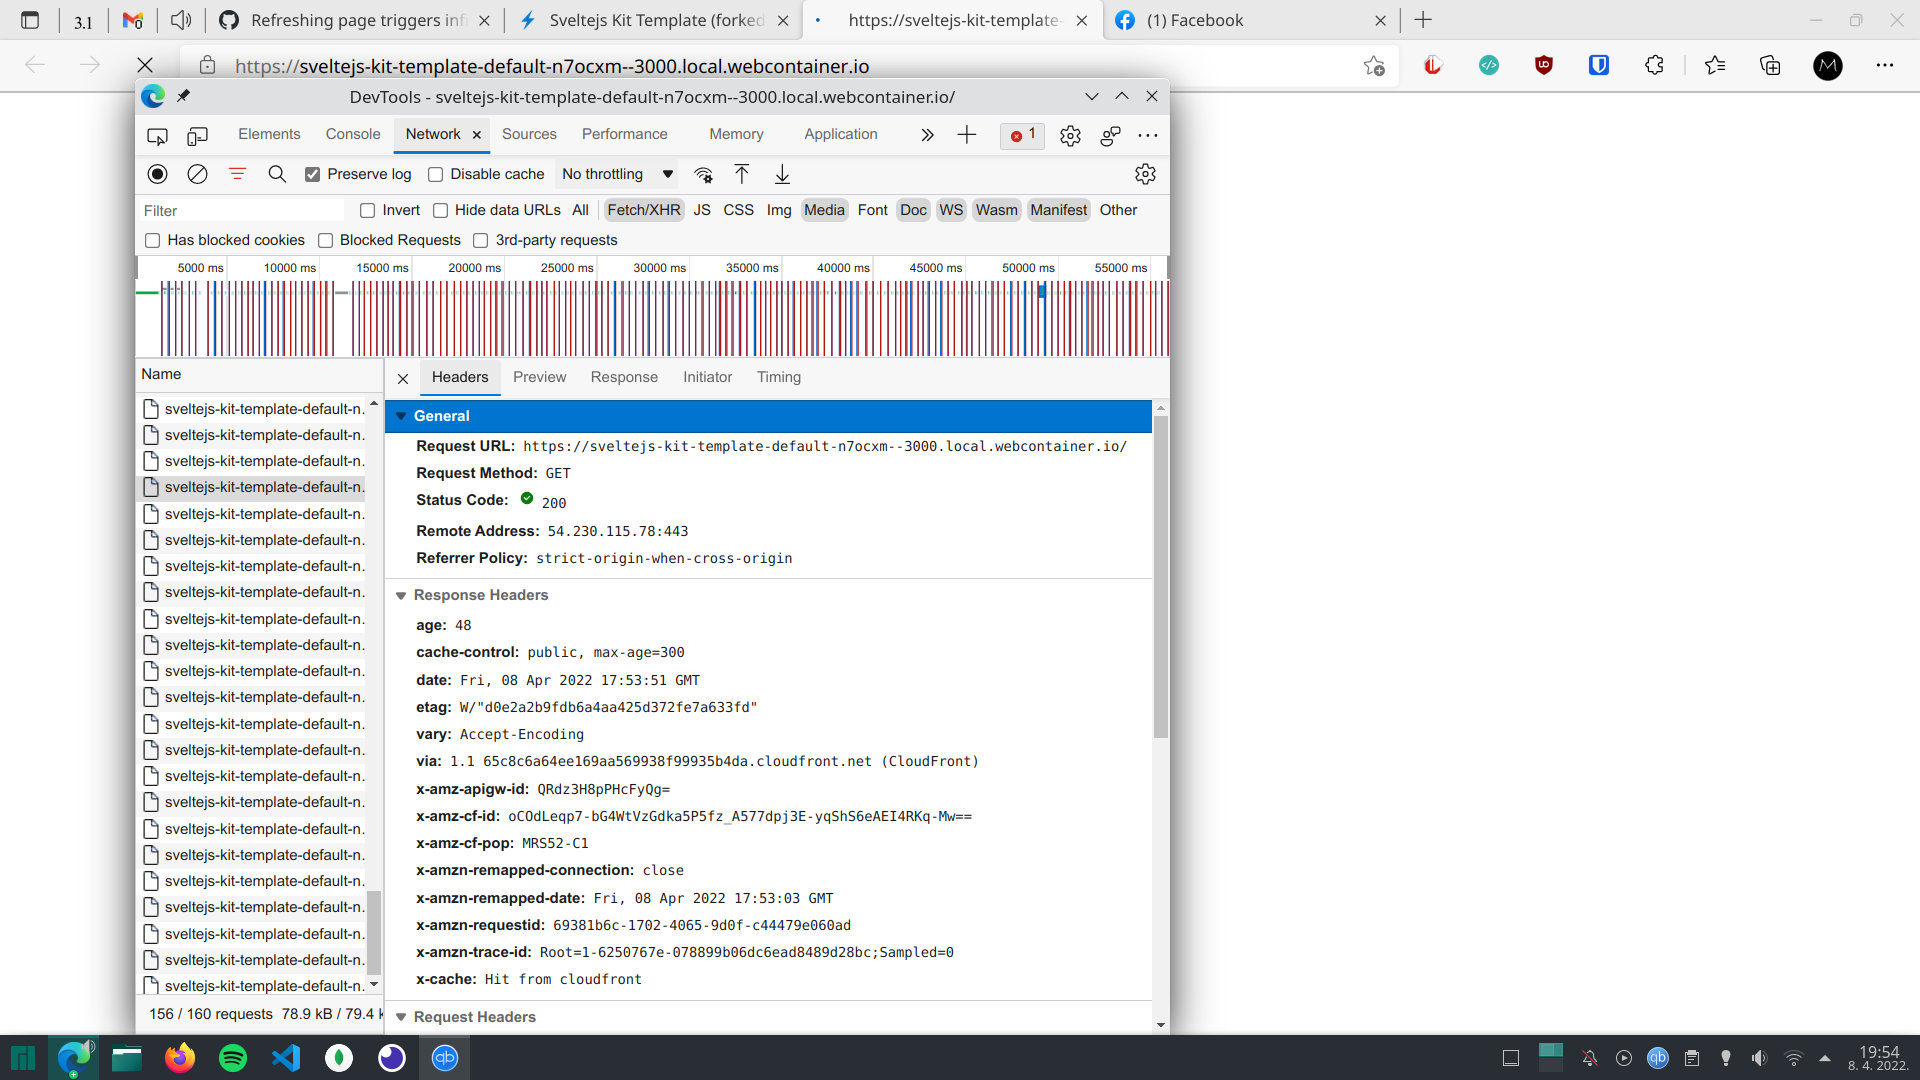Check the Hide data URLs checkbox
The width and height of the screenshot is (1920, 1080).
coord(441,210)
